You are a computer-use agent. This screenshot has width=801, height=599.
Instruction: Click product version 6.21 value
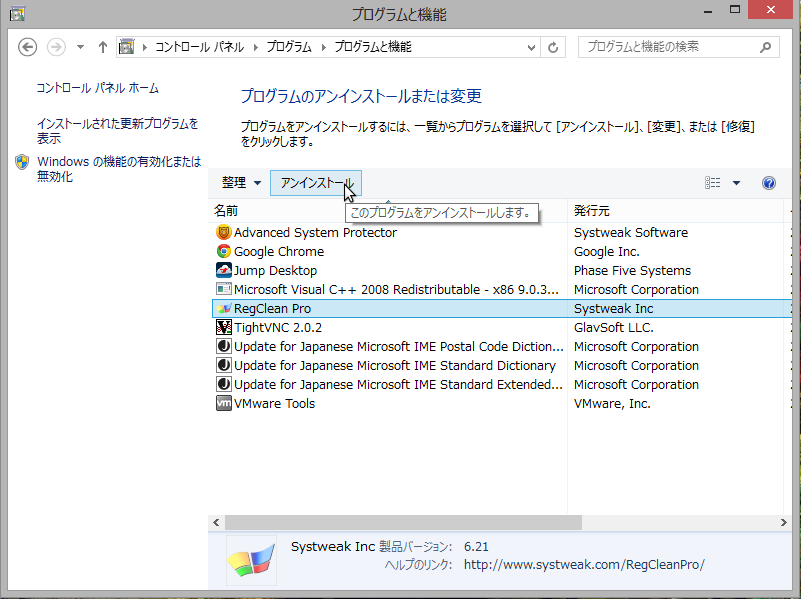[x=476, y=546]
